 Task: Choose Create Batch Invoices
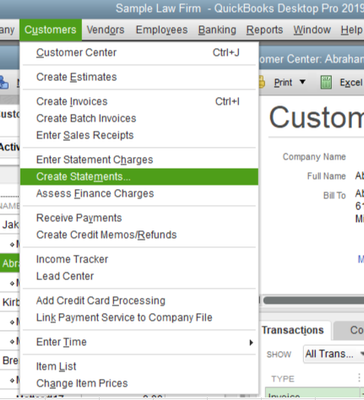tap(139, 118)
